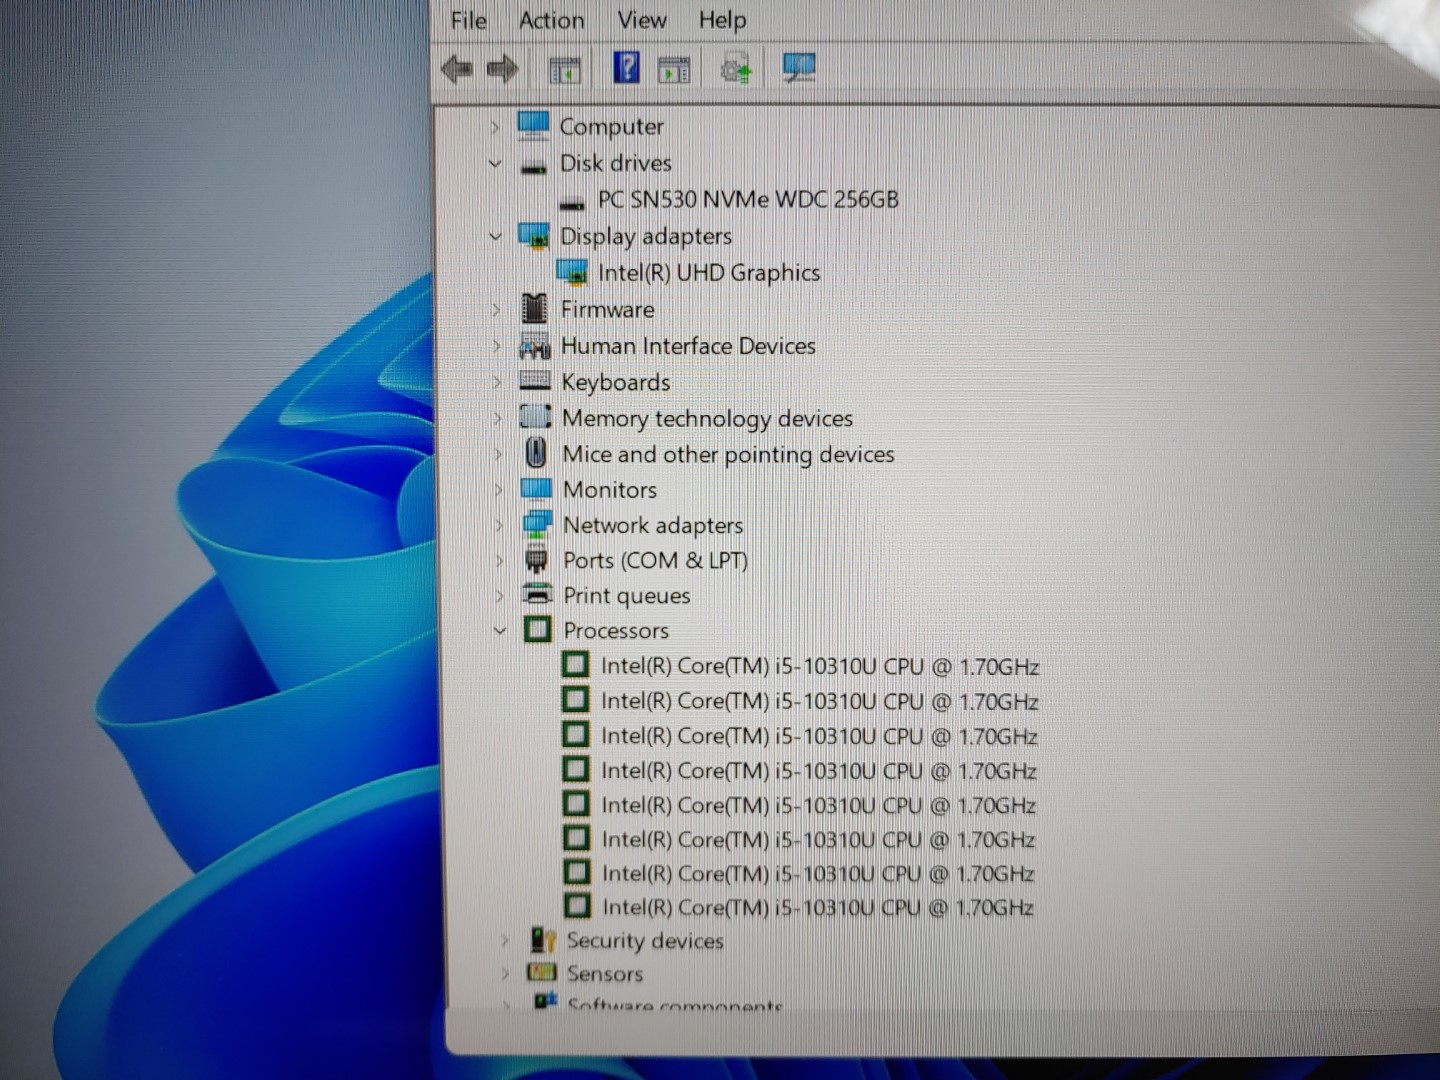Screen dimensions: 1440x1080
Task: Select PC SN530 NVMe WDC 256GB
Action: pos(748,199)
